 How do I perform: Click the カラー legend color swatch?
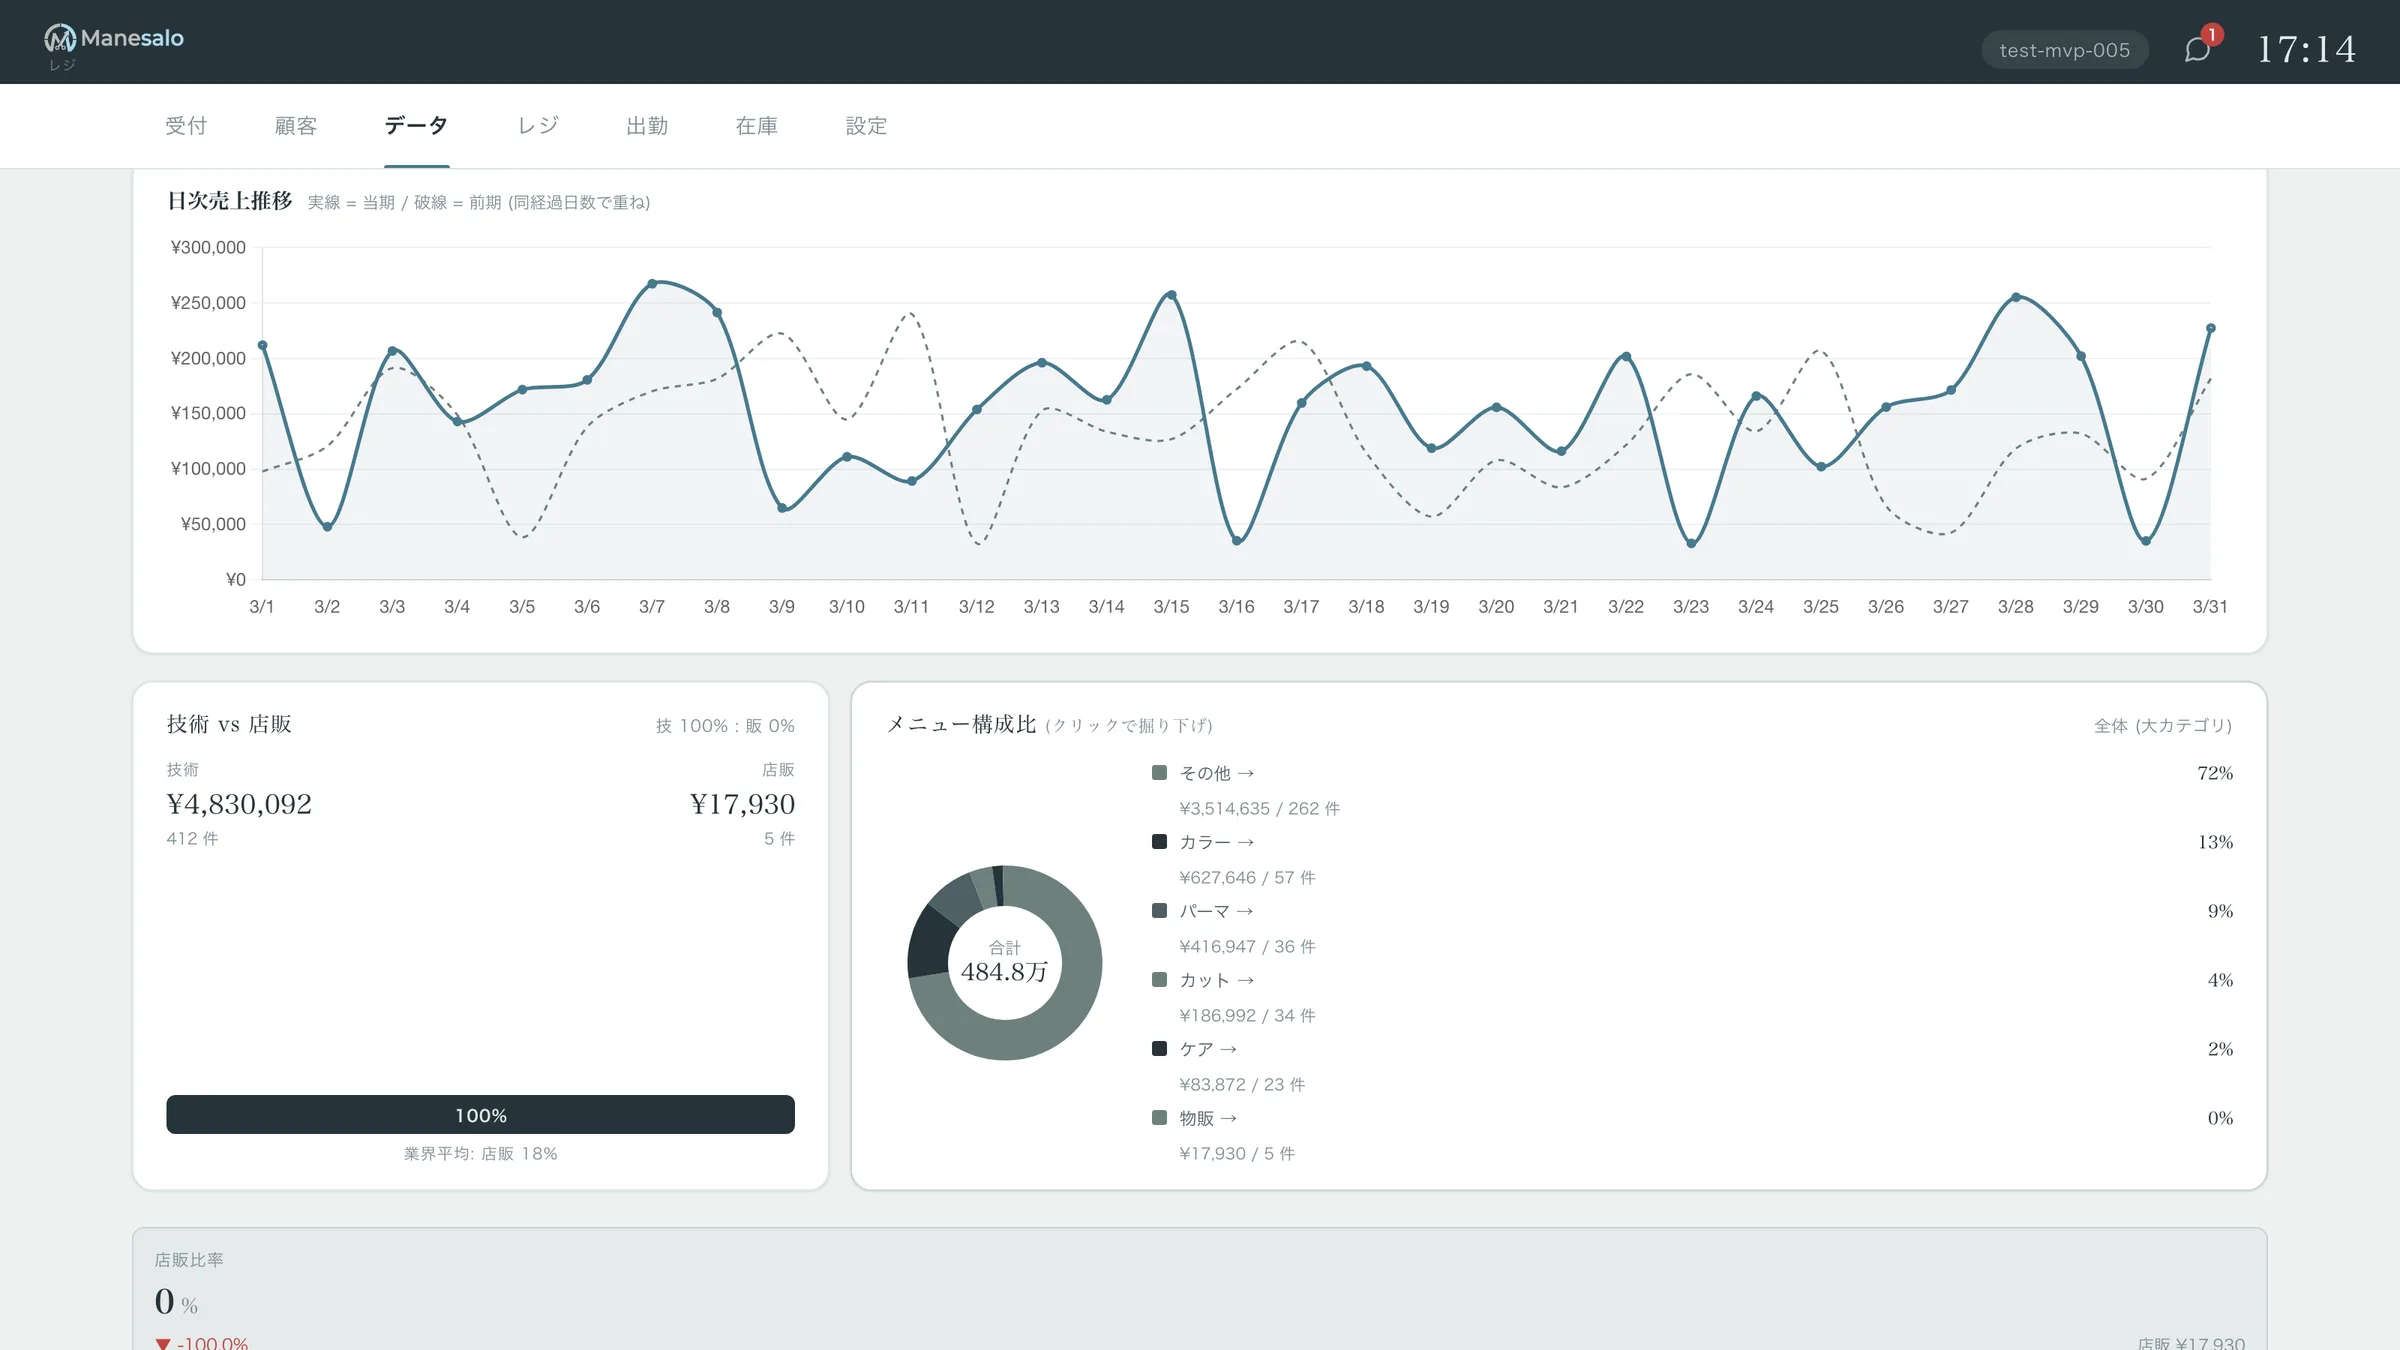pyautogui.click(x=1159, y=842)
